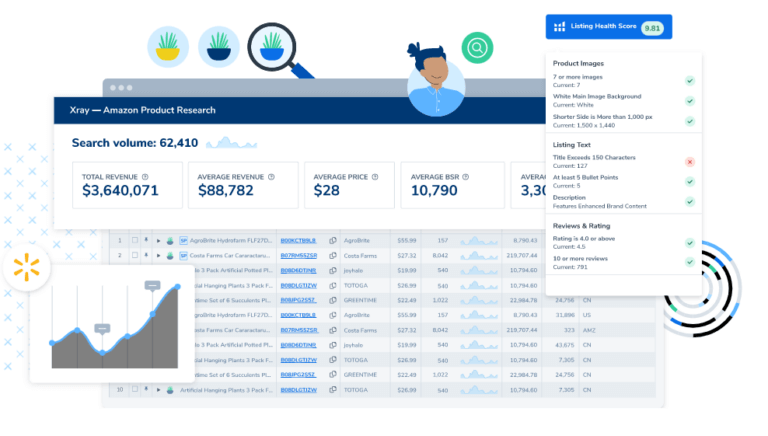Click the SP sponsored badge in row 2

point(183,255)
